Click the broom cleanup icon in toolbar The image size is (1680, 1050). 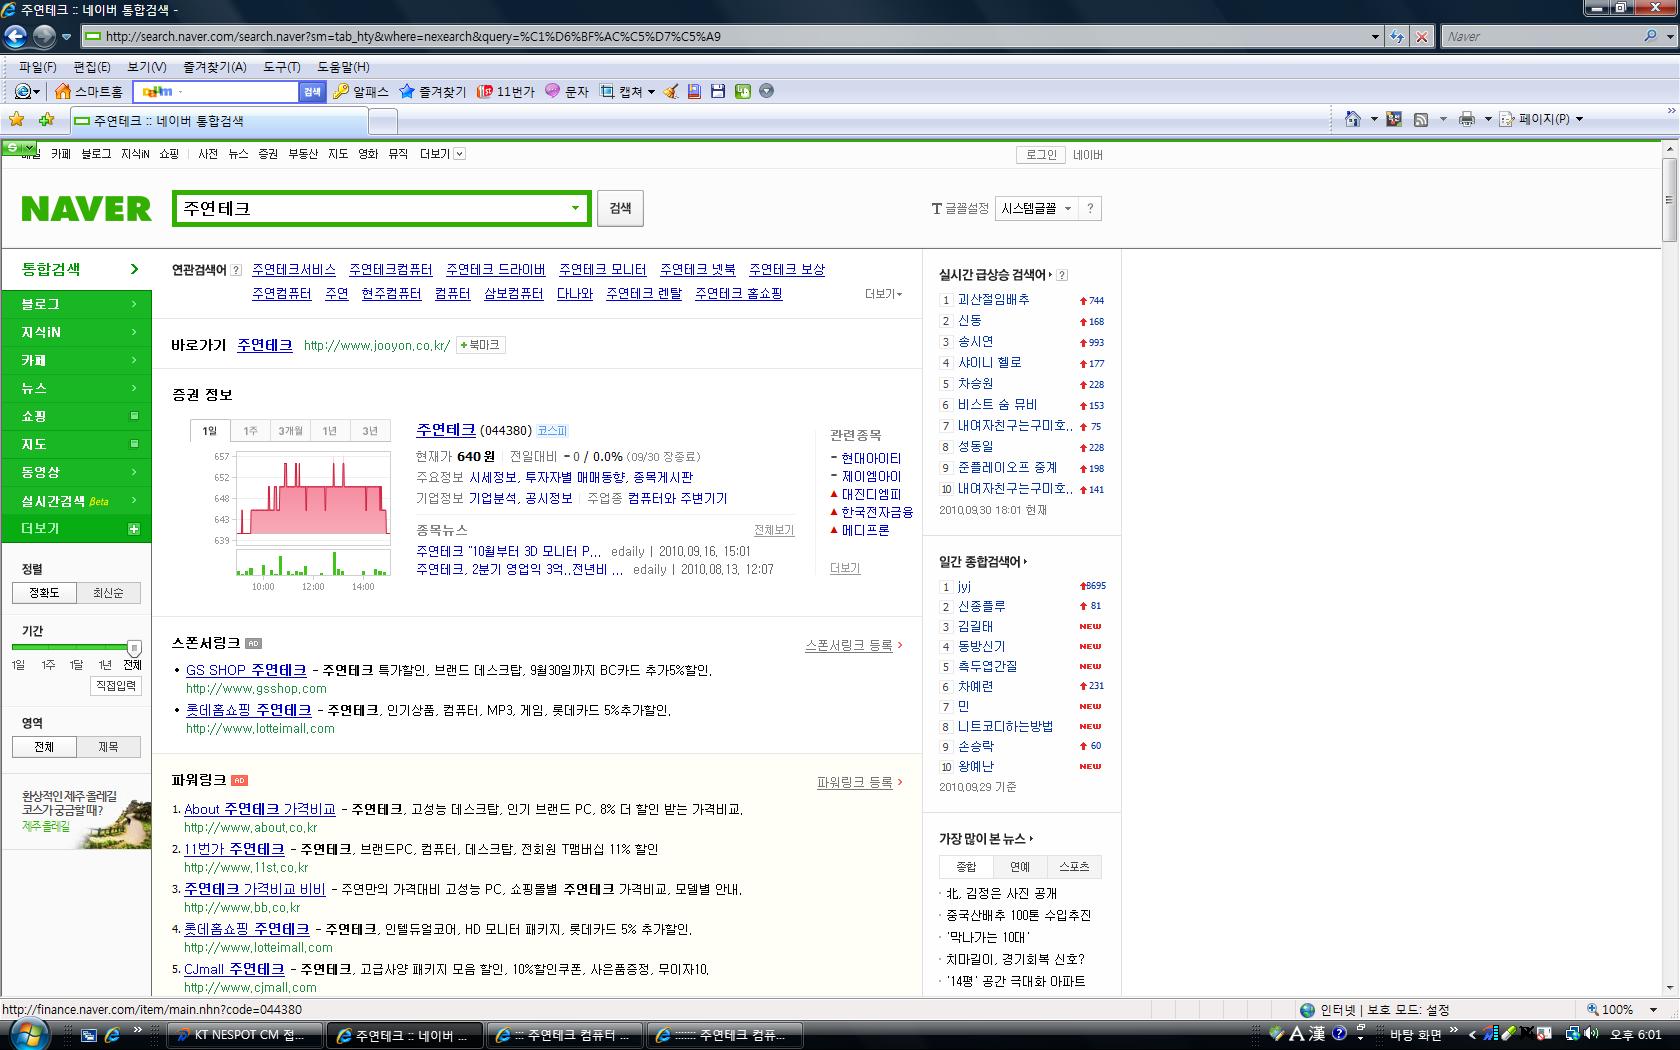point(671,91)
